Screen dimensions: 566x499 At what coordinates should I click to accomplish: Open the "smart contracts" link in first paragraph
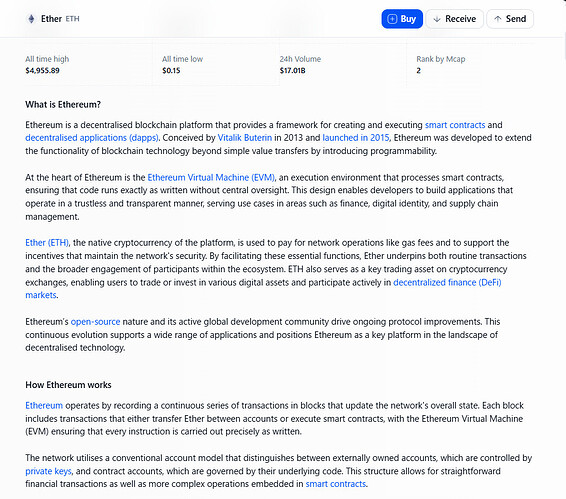tap(455, 125)
